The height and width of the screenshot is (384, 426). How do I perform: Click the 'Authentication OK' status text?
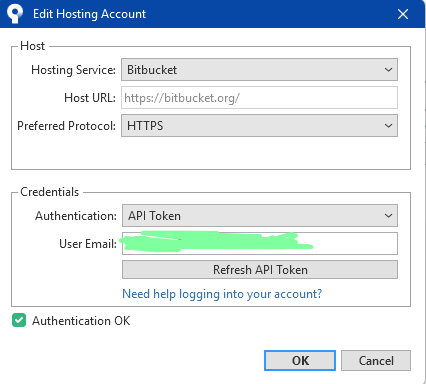81,321
